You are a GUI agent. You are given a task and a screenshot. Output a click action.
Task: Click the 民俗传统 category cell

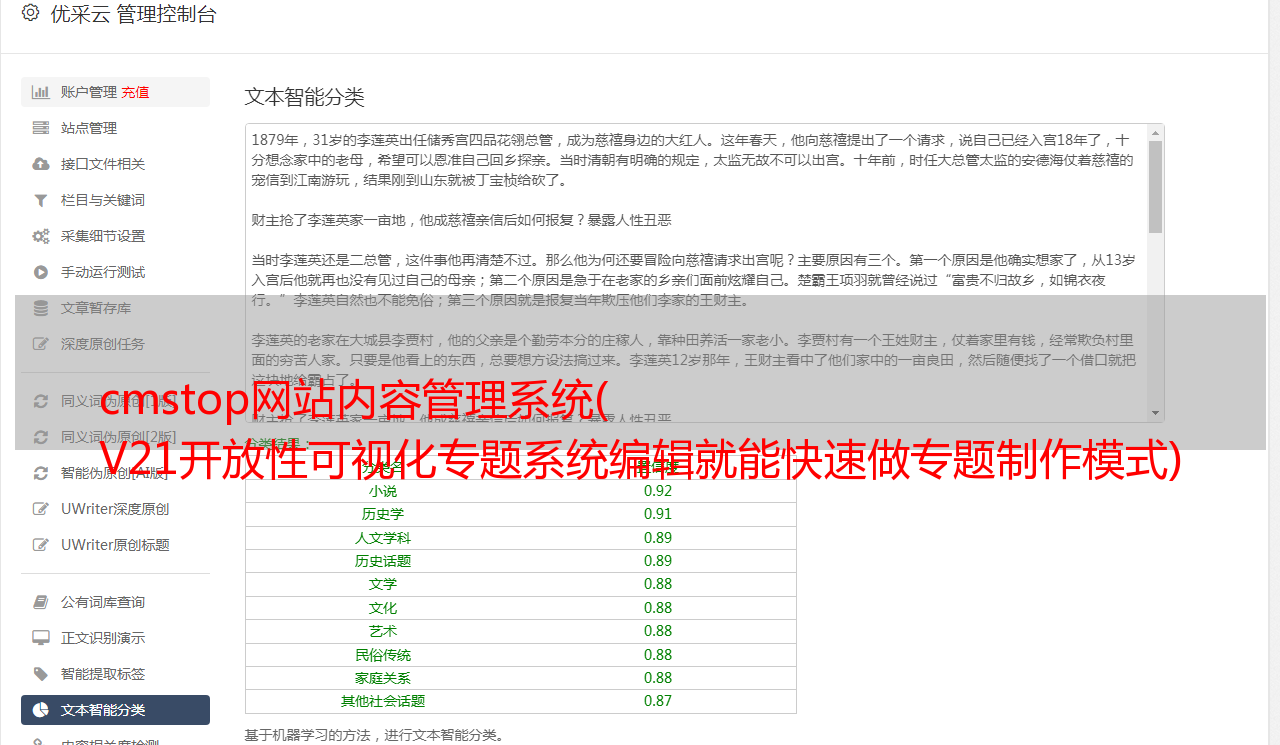pos(383,655)
